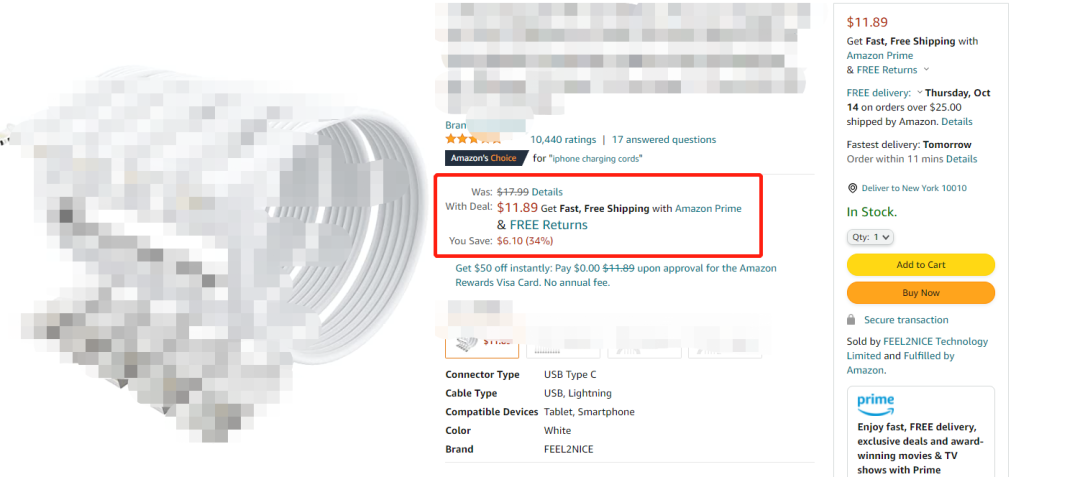
Task: Open the iphone charging cords link
Action: point(595,158)
